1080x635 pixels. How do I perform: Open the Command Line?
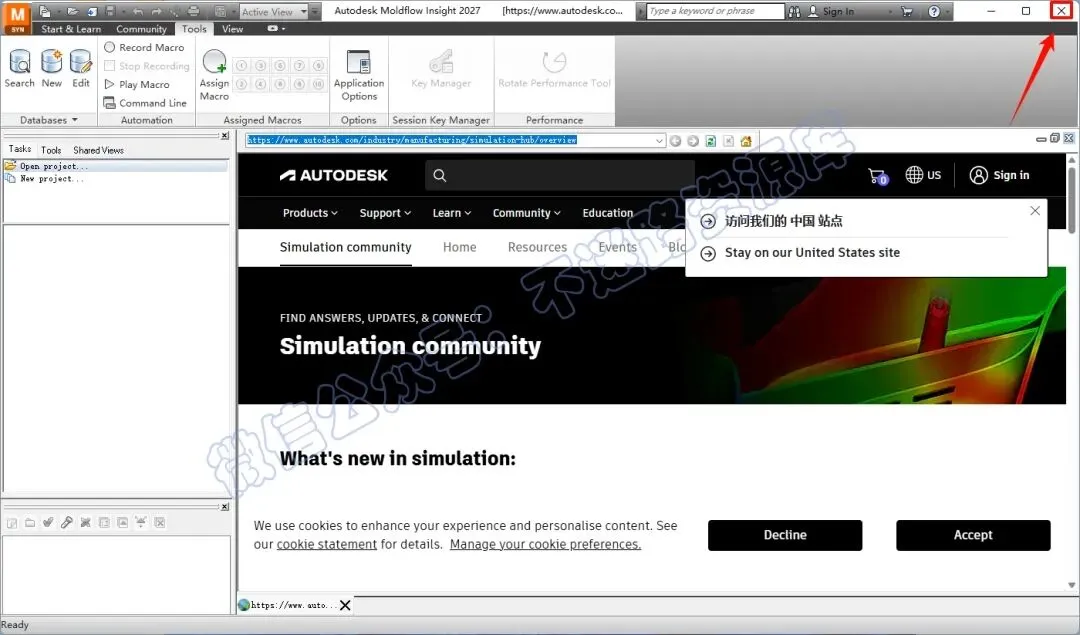(x=145, y=103)
